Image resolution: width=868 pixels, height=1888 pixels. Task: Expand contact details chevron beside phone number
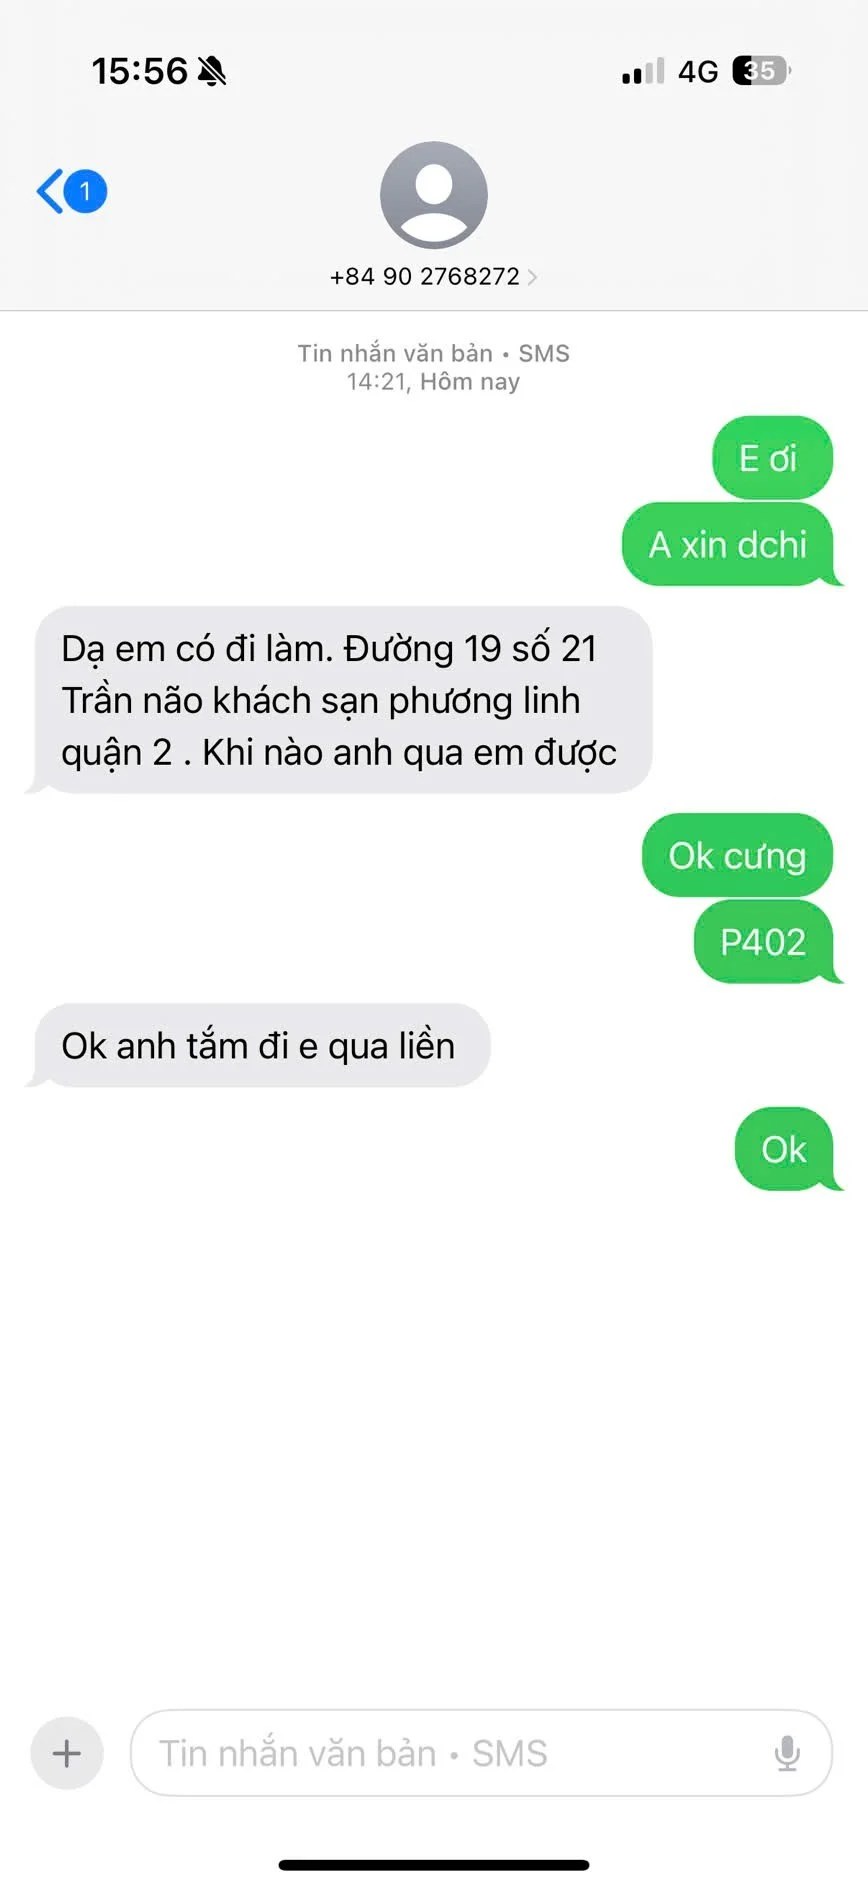[532, 277]
